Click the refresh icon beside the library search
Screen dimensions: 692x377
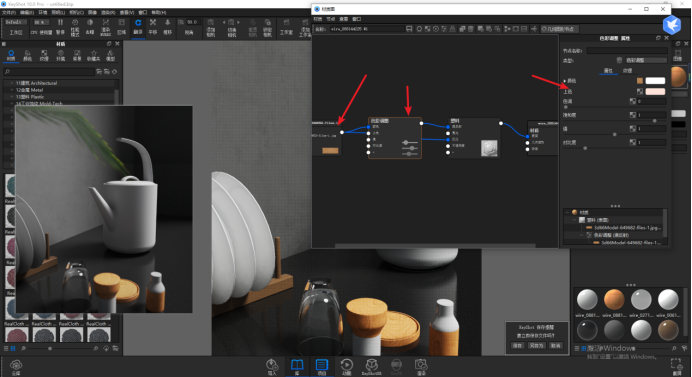click(x=115, y=72)
